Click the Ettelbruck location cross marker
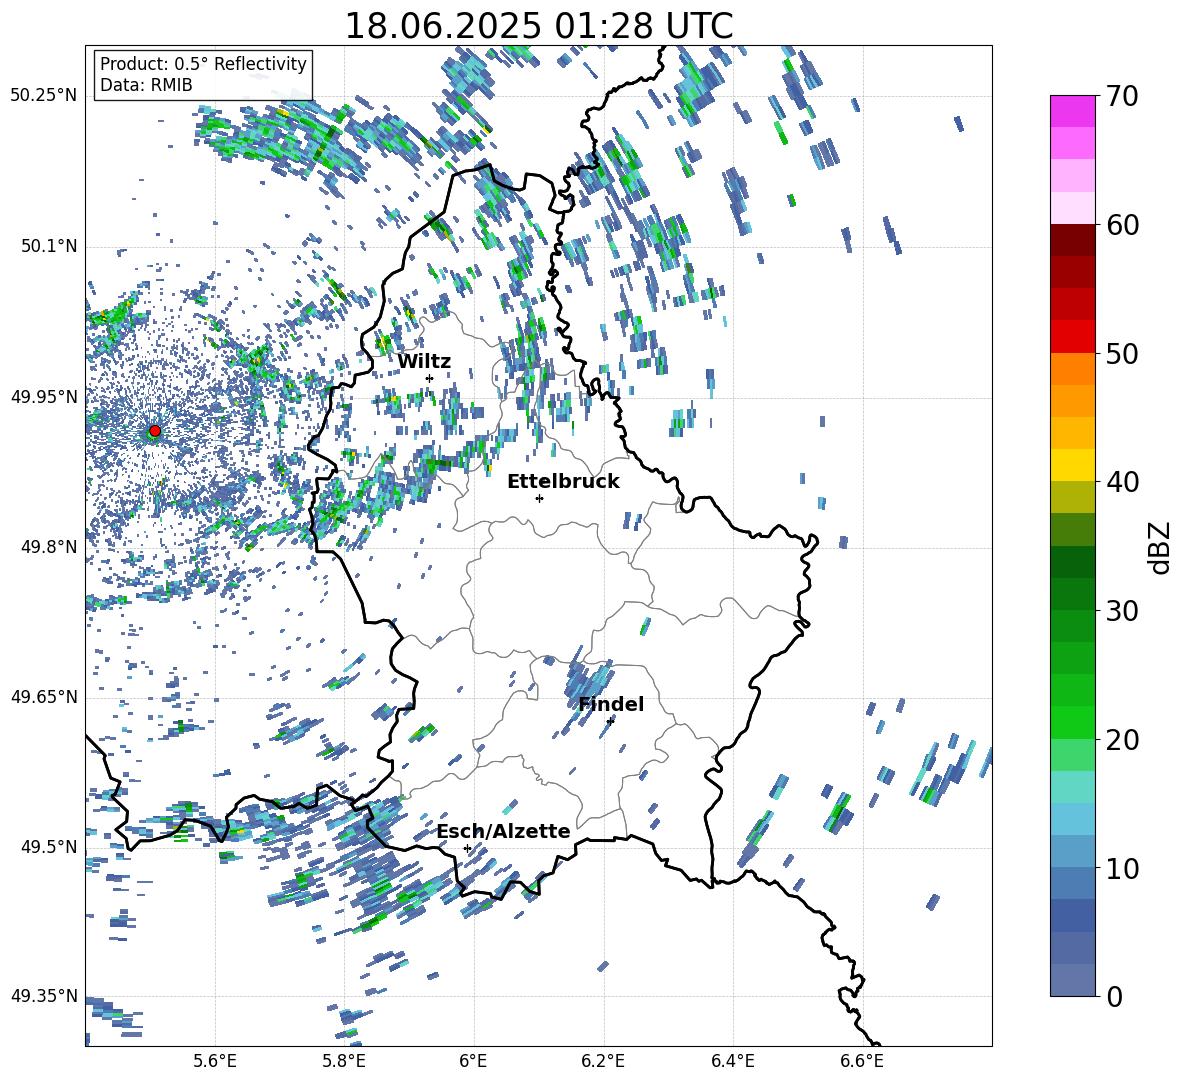The width and height of the screenshot is (1184, 1081). click(539, 498)
